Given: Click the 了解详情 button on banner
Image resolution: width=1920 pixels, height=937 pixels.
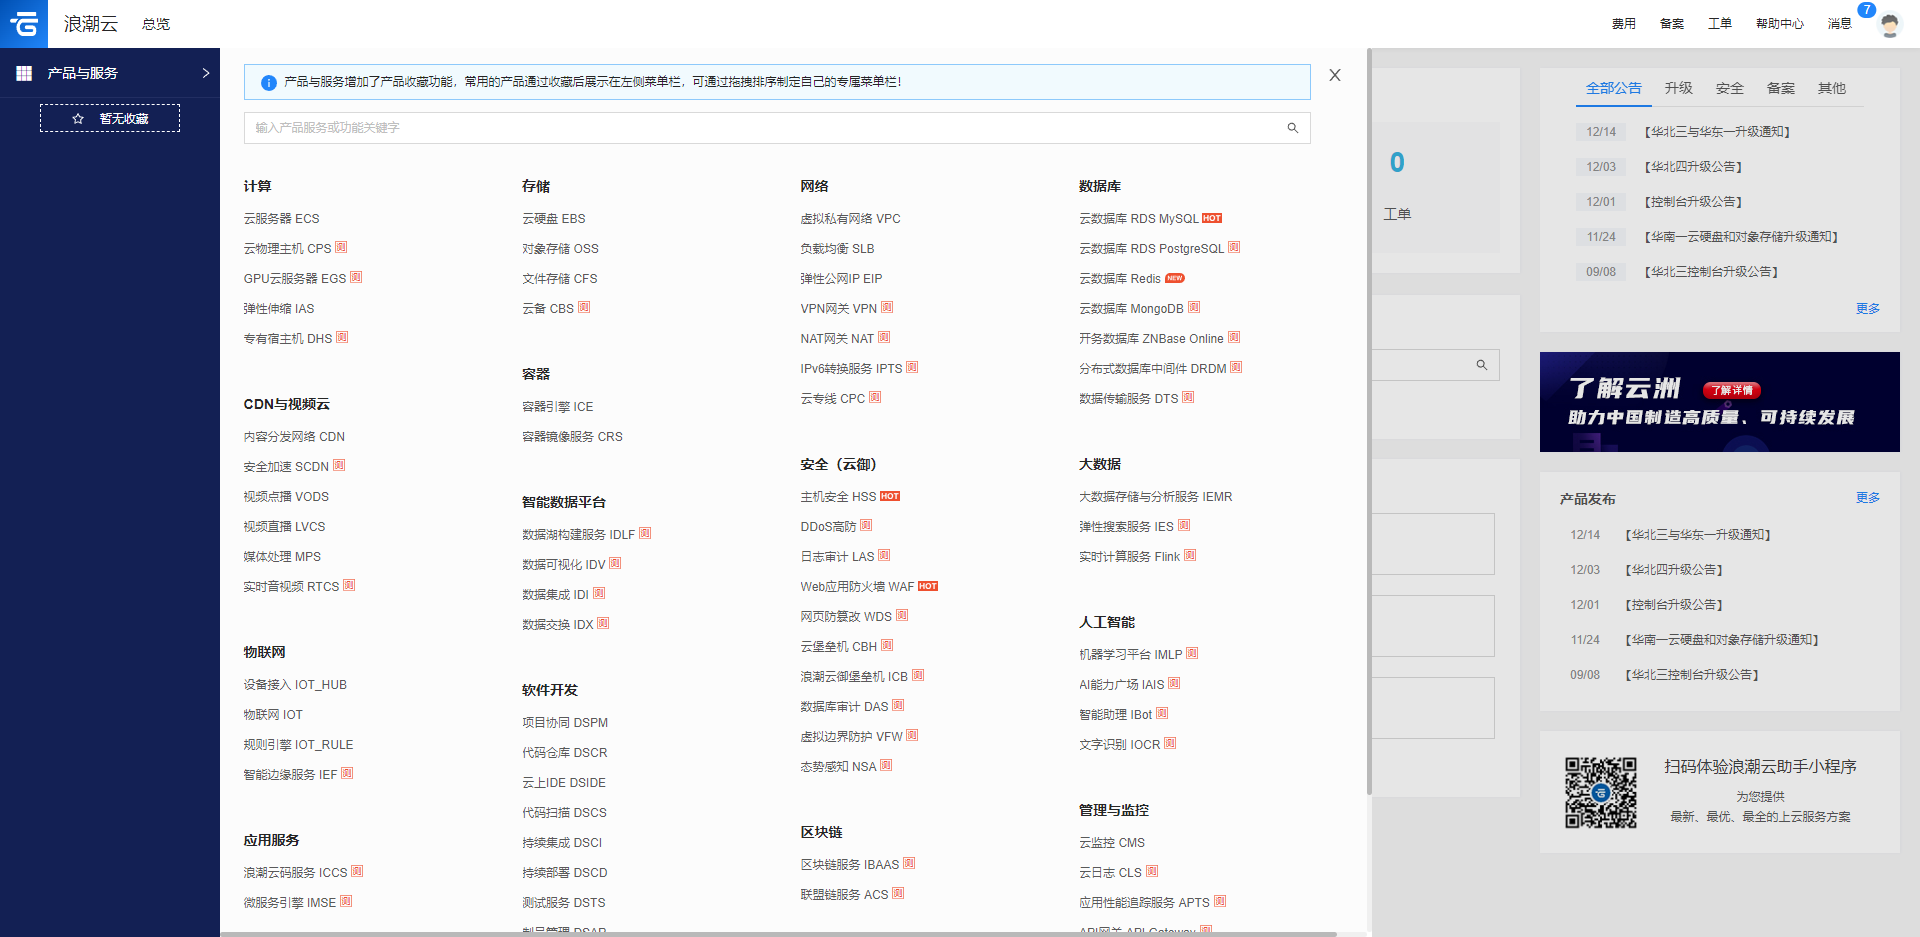Looking at the screenshot, I should pos(1732,390).
